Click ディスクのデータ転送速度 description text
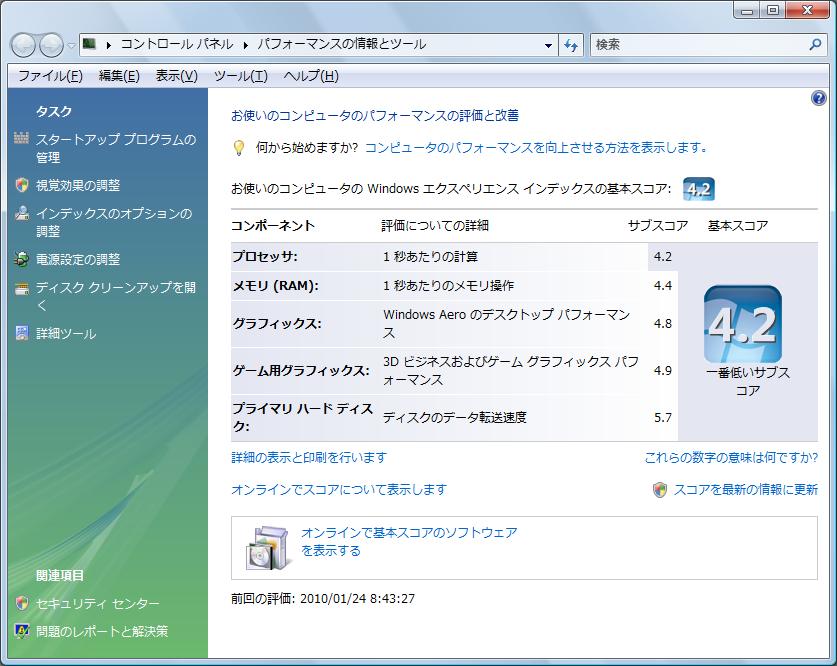This screenshot has width=837, height=666. pos(455,417)
